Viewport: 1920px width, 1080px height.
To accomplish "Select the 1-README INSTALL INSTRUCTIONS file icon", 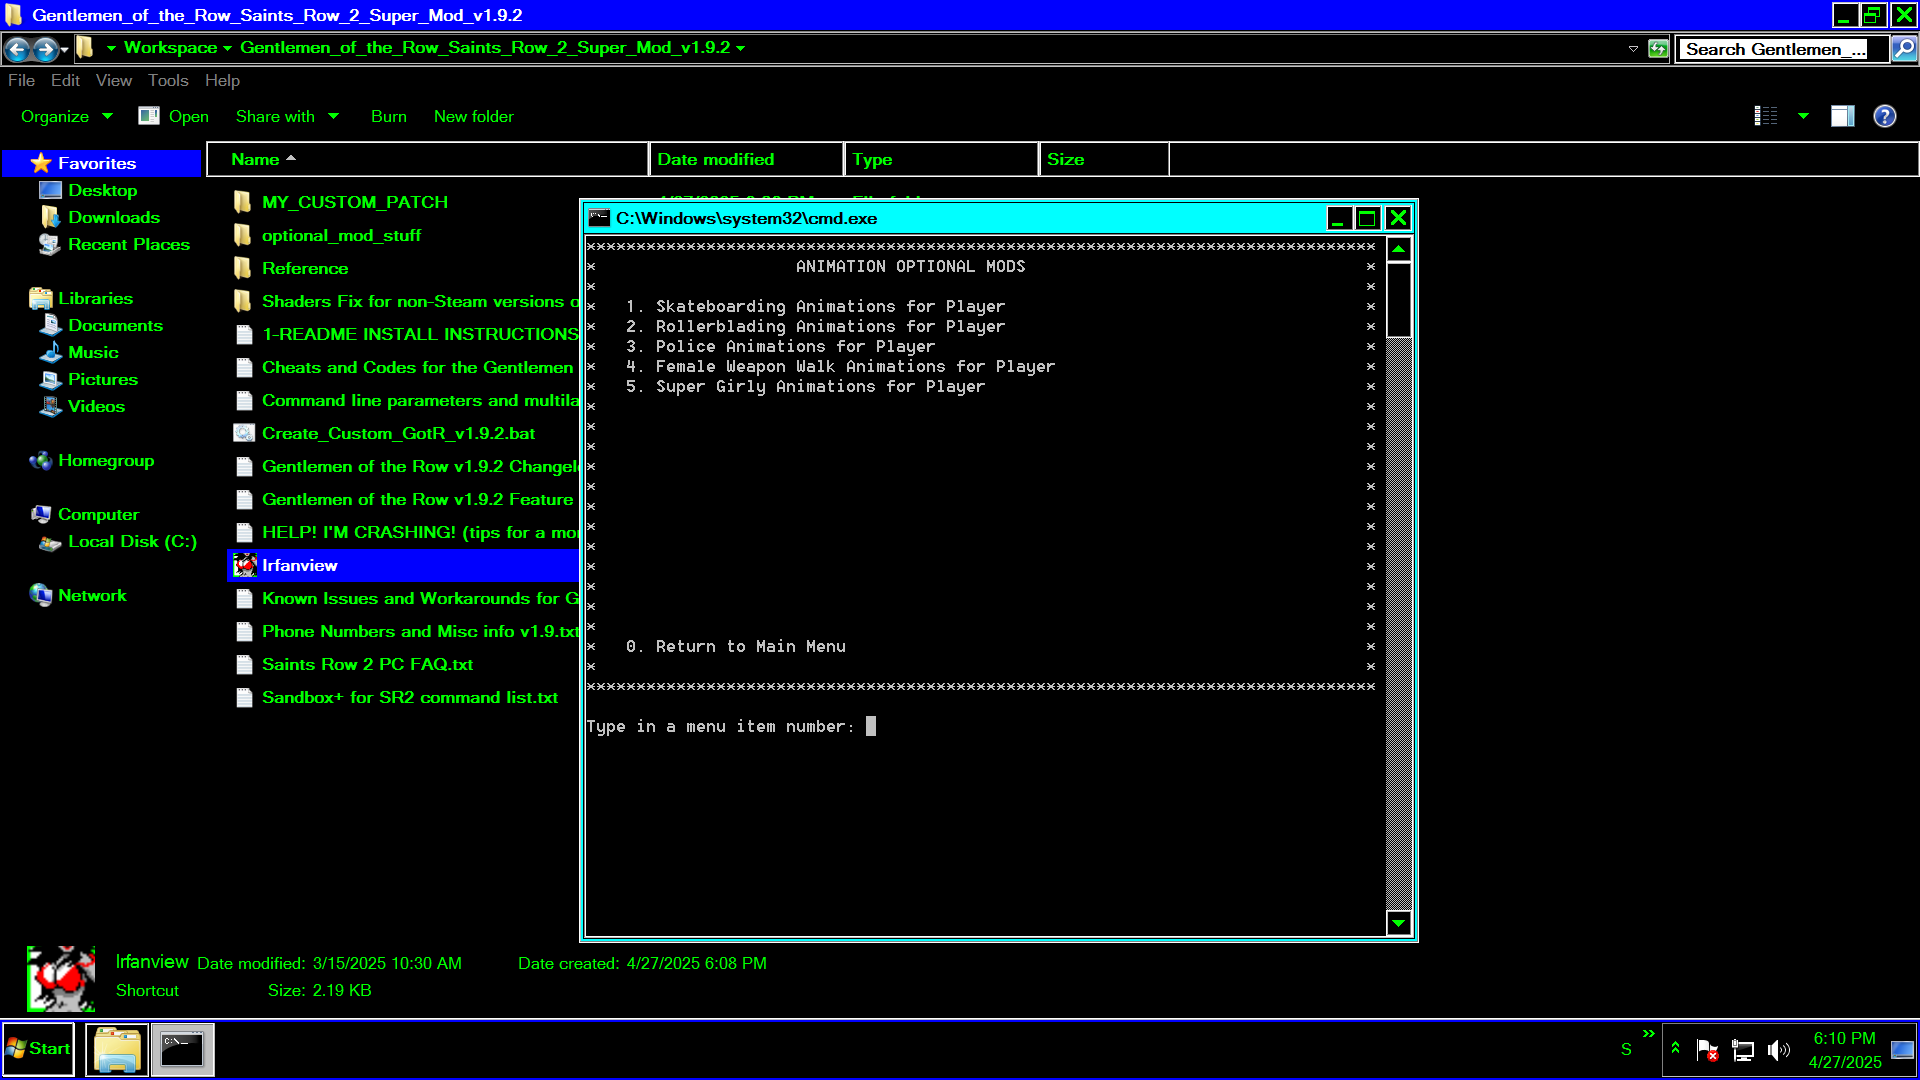I will [x=244, y=334].
